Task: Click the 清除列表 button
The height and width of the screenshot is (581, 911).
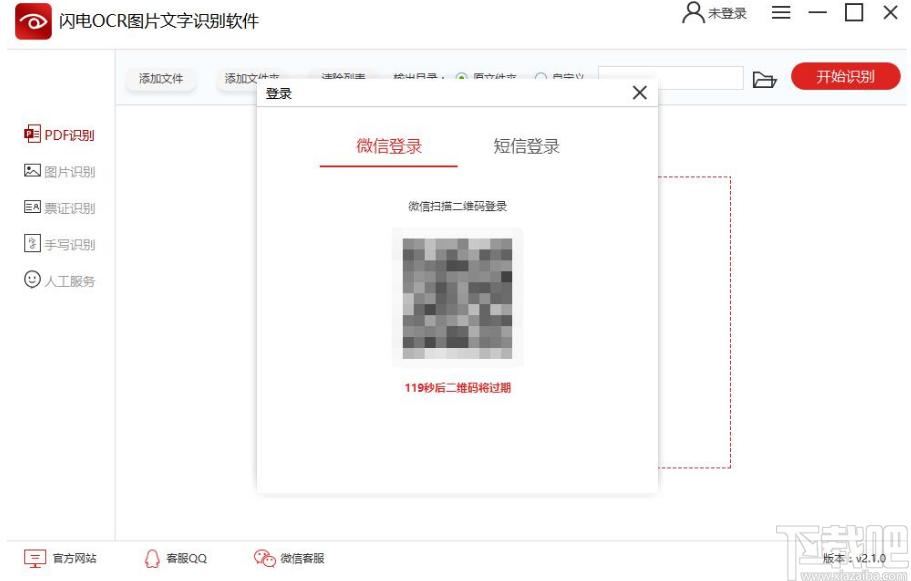Action: coord(343,78)
